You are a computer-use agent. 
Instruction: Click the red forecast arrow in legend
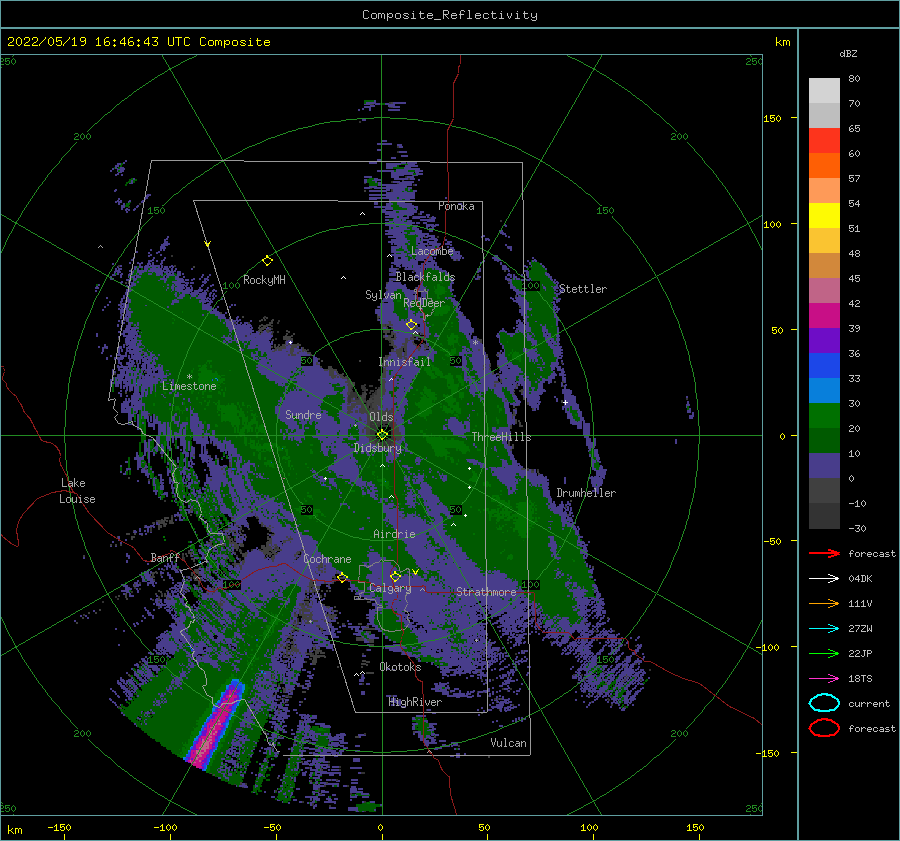[x=824, y=553]
